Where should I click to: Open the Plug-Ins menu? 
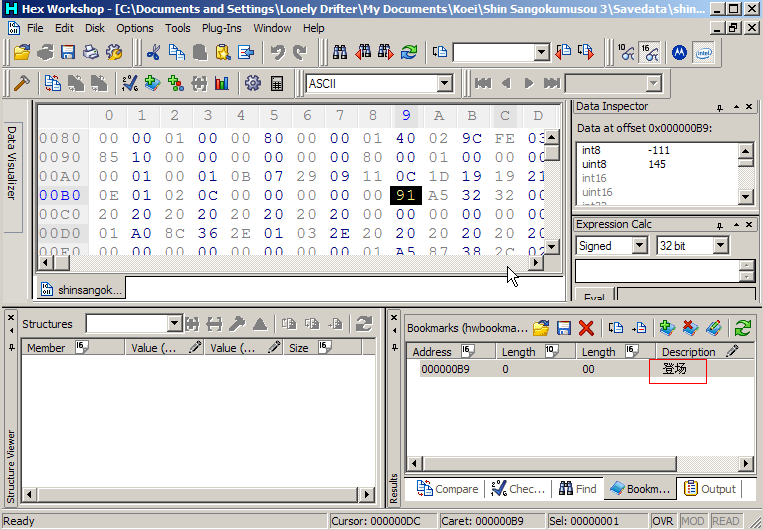coord(221,28)
